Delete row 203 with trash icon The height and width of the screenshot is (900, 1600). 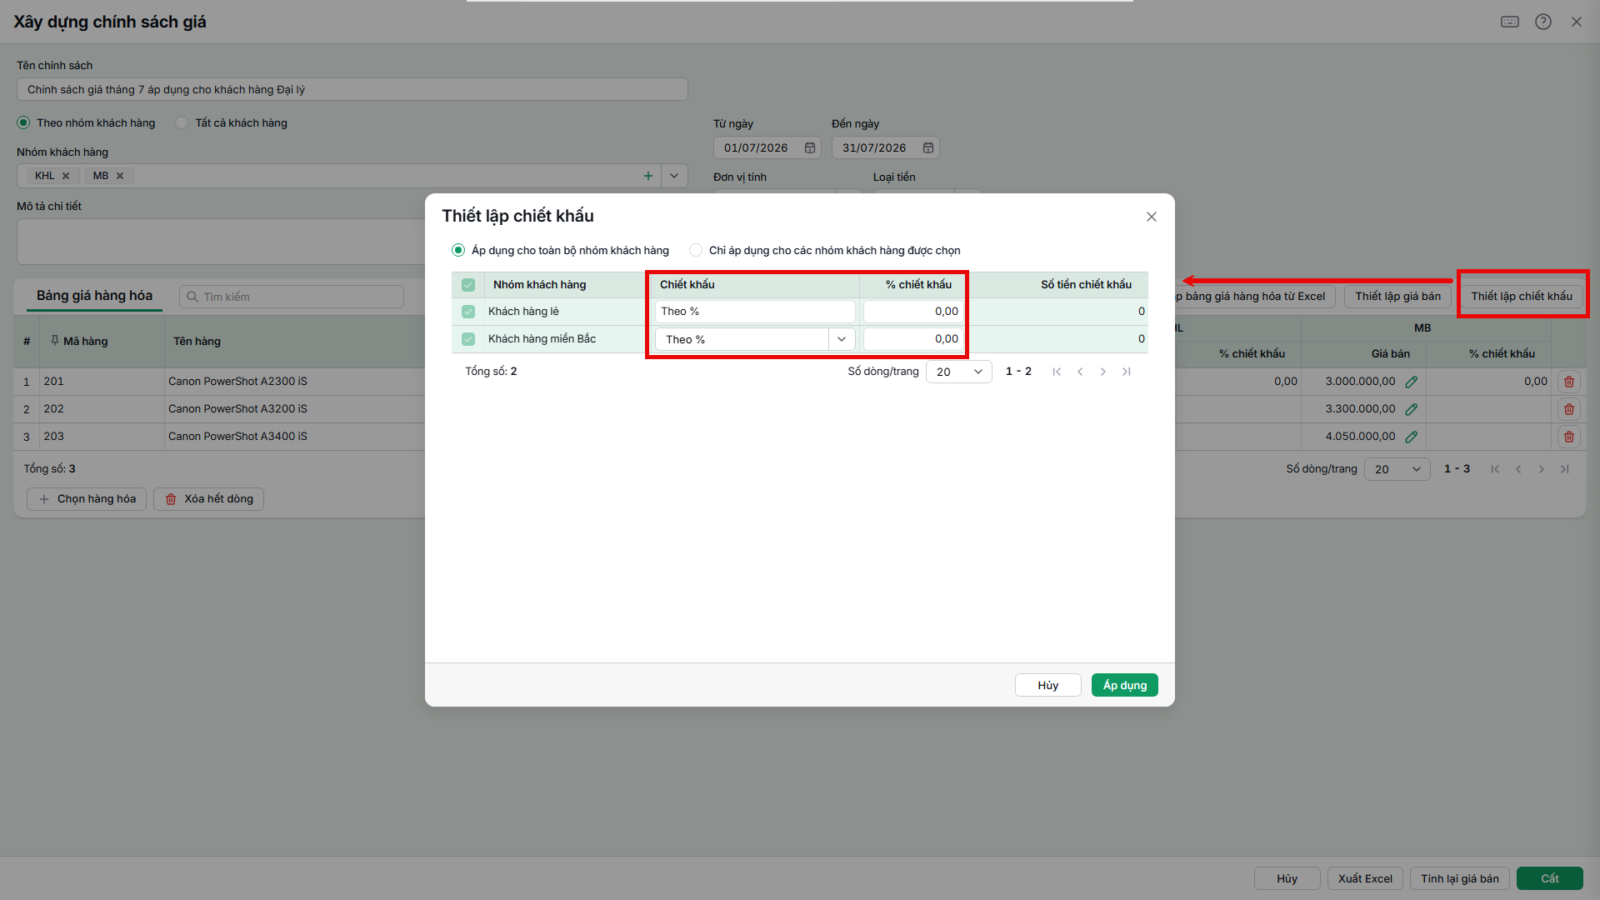coord(1569,437)
